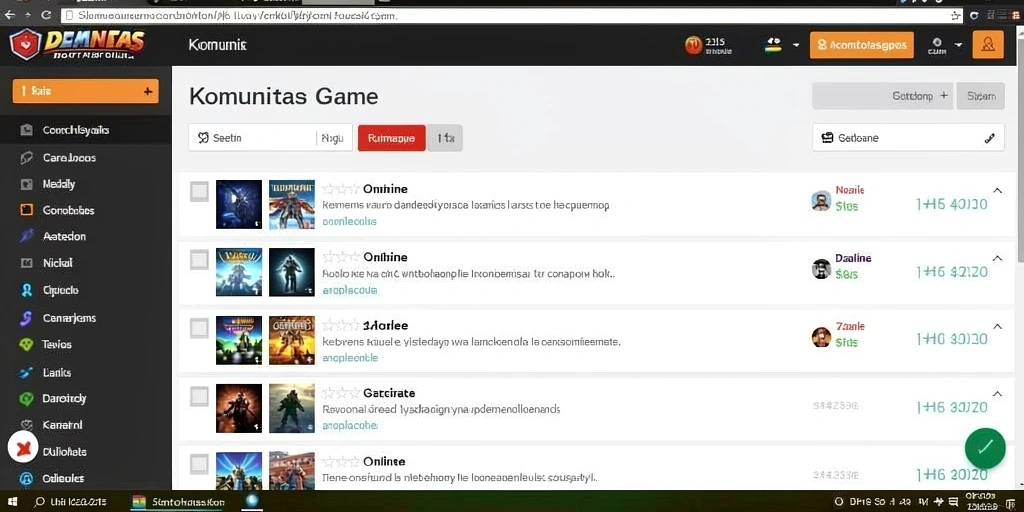The image size is (1024, 512).
Task: Collapse the Nosile row chevron
Action: 997,190
